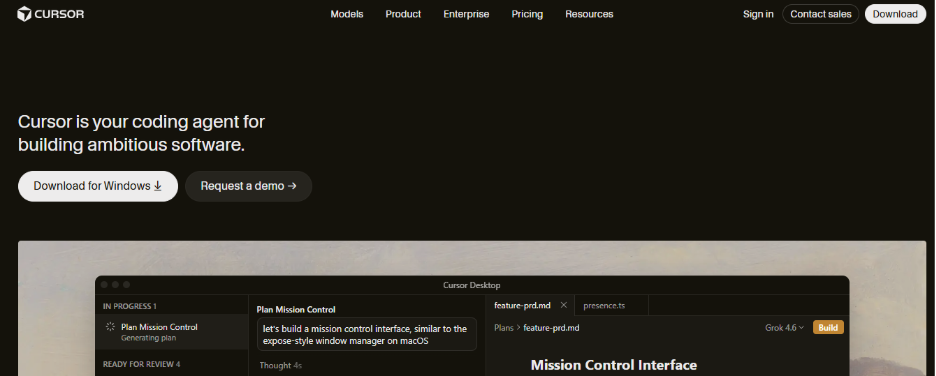This screenshot has width=936, height=376.
Task: Click the READY FOR REVIEW 4 heading
Action: click(x=141, y=364)
